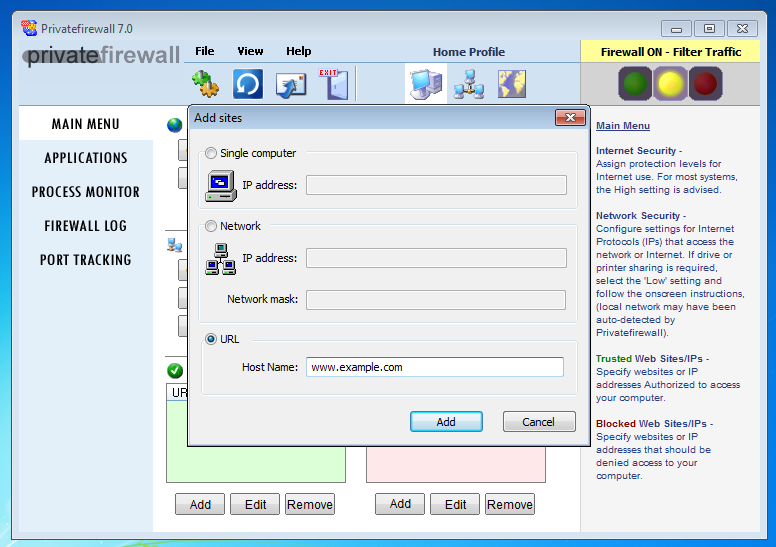Click Add in the Add sites dialog
Screen dimensions: 776x547
pyautogui.click(x=446, y=422)
